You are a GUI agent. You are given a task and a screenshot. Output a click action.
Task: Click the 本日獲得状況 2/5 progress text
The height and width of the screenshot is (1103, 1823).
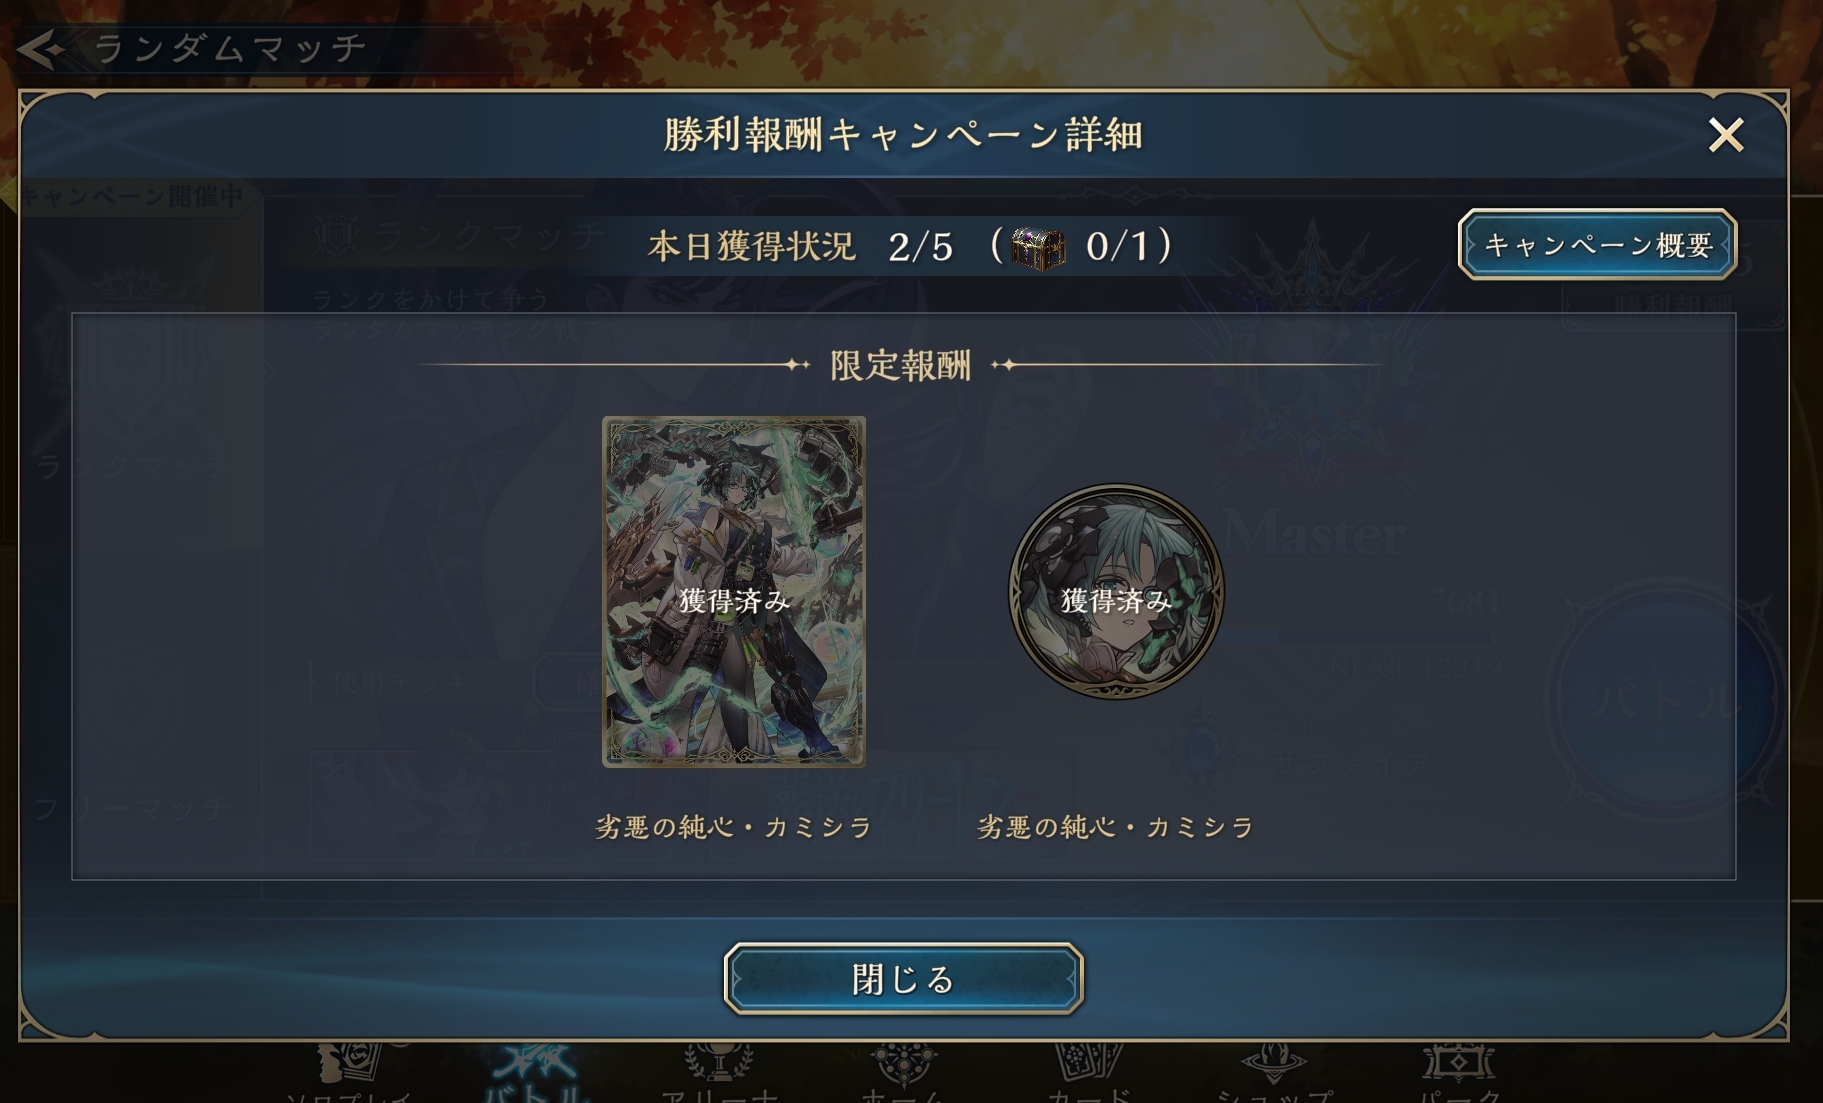pyautogui.click(x=800, y=246)
